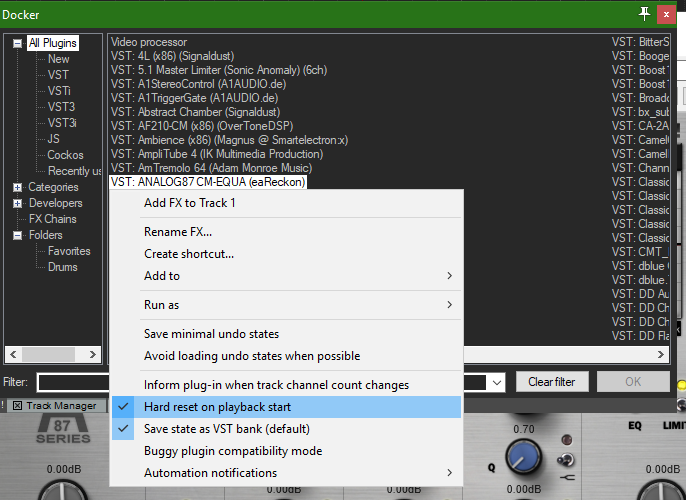Switch to the Track Manager tab
The width and height of the screenshot is (686, 500).
coord(61,406)
